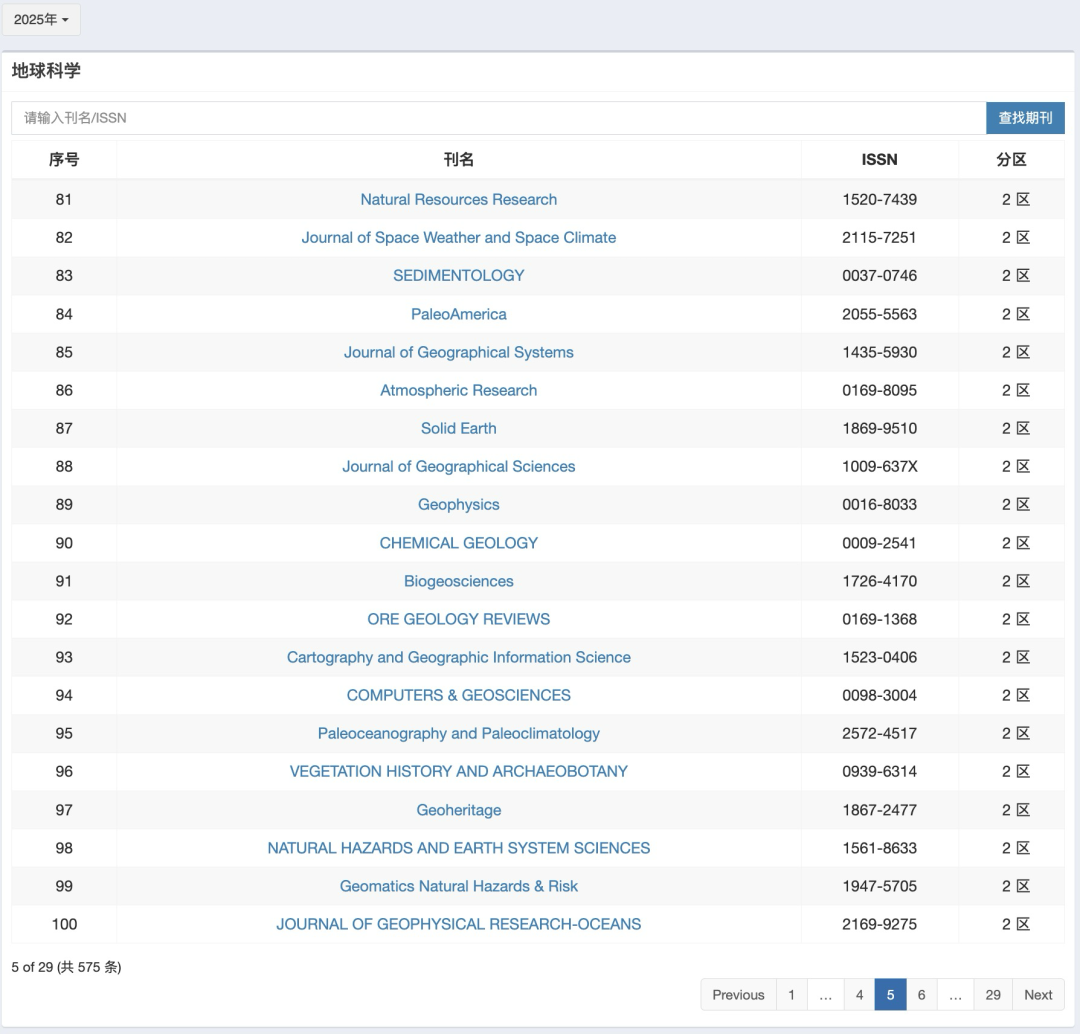Viewport: 1080px width, 1034px height.
Task: Click the ISSN value 1867-2477
Action: [880, 809]
